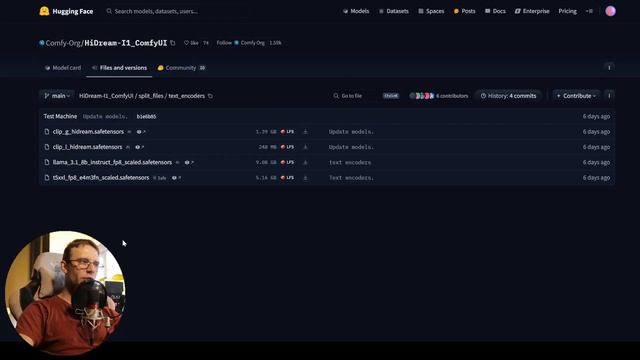Open the HiDream-I1_ComfyUI repository title
The image size is (640, 360).
(125, 43)
